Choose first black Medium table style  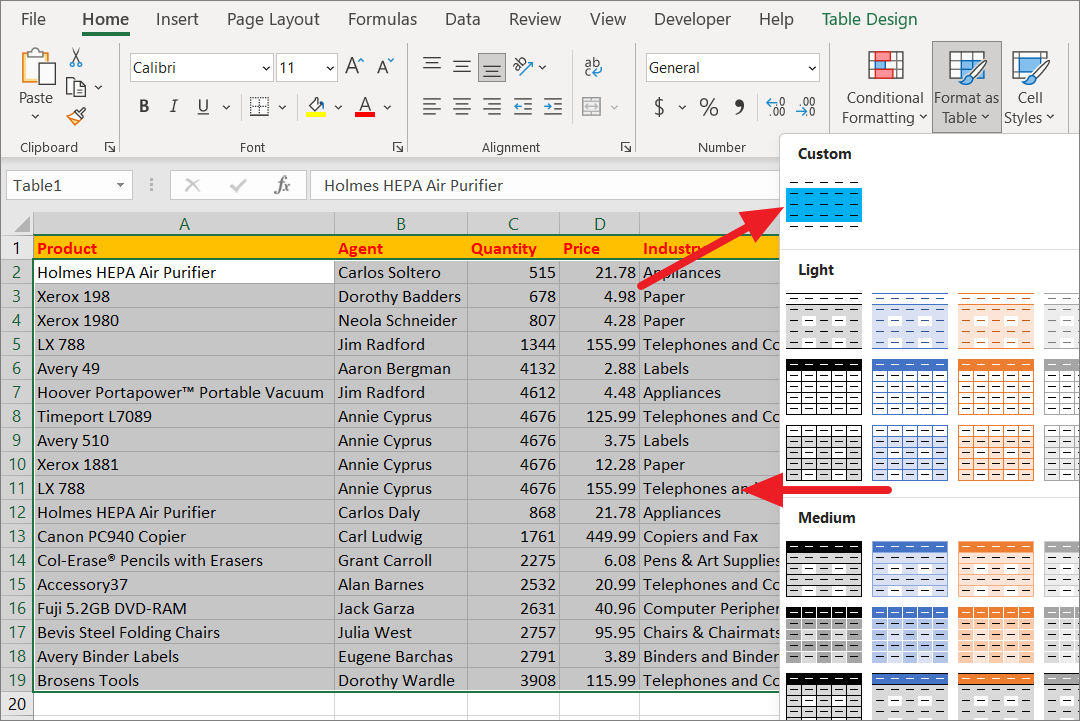(824, 569)
